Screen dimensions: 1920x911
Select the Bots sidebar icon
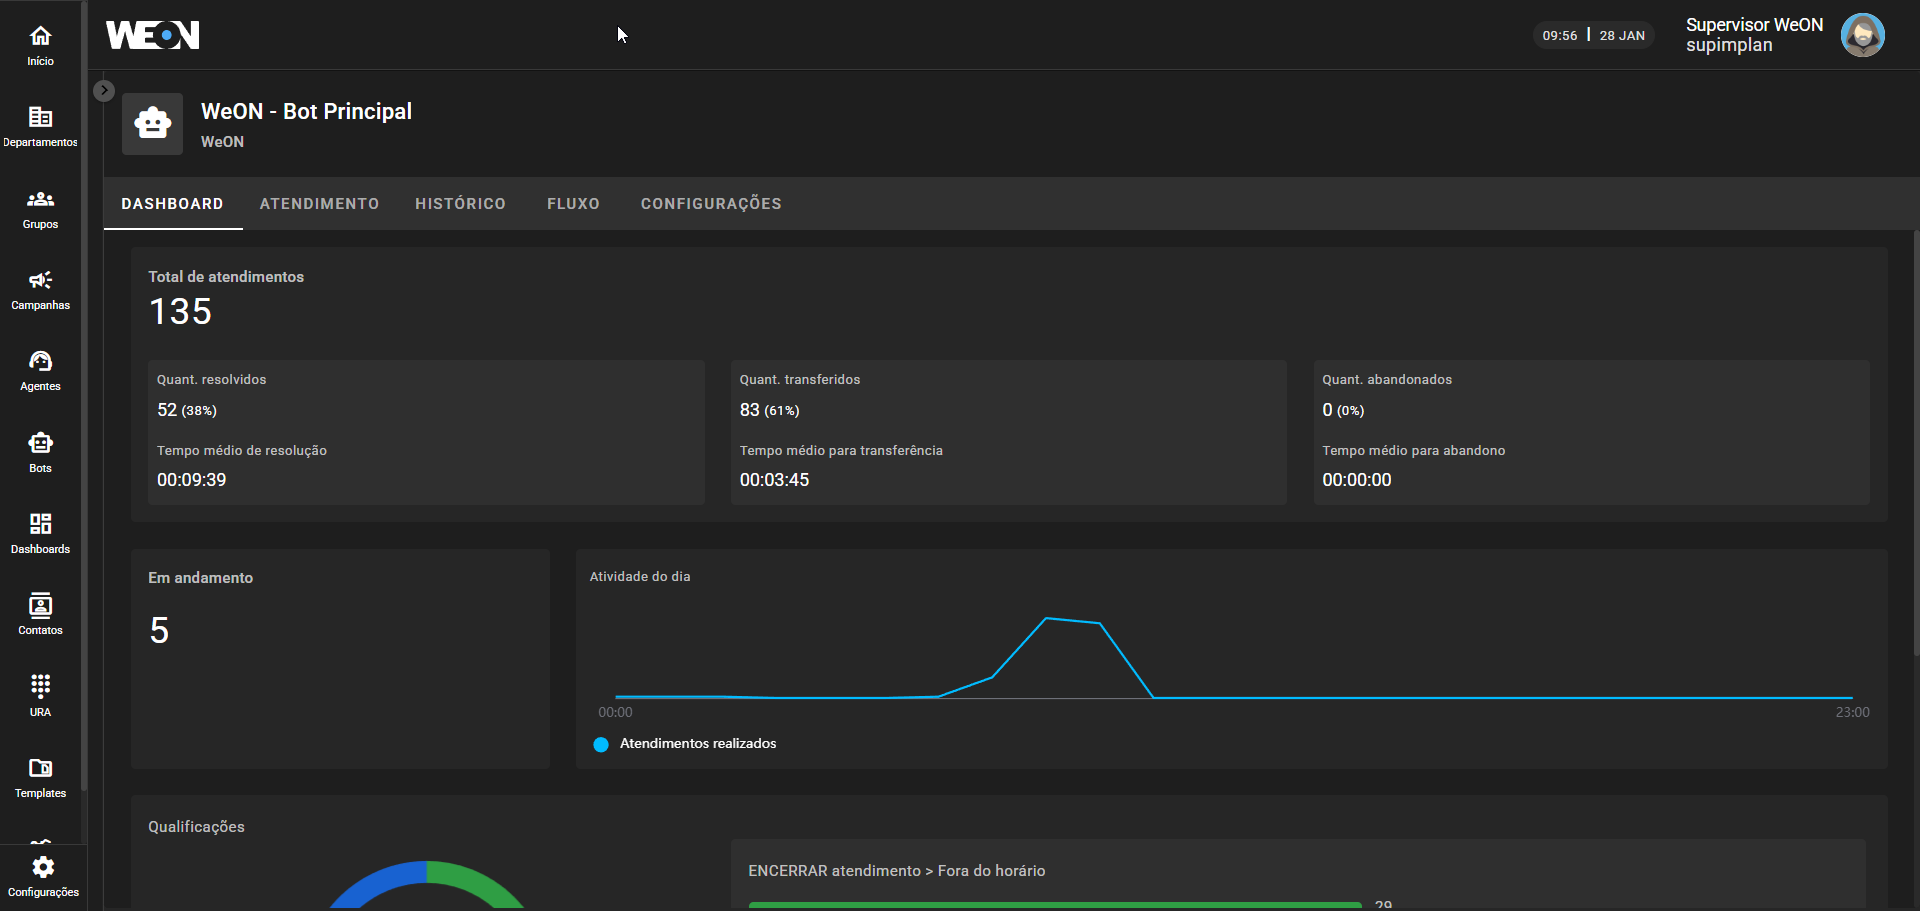coord(40,453)
